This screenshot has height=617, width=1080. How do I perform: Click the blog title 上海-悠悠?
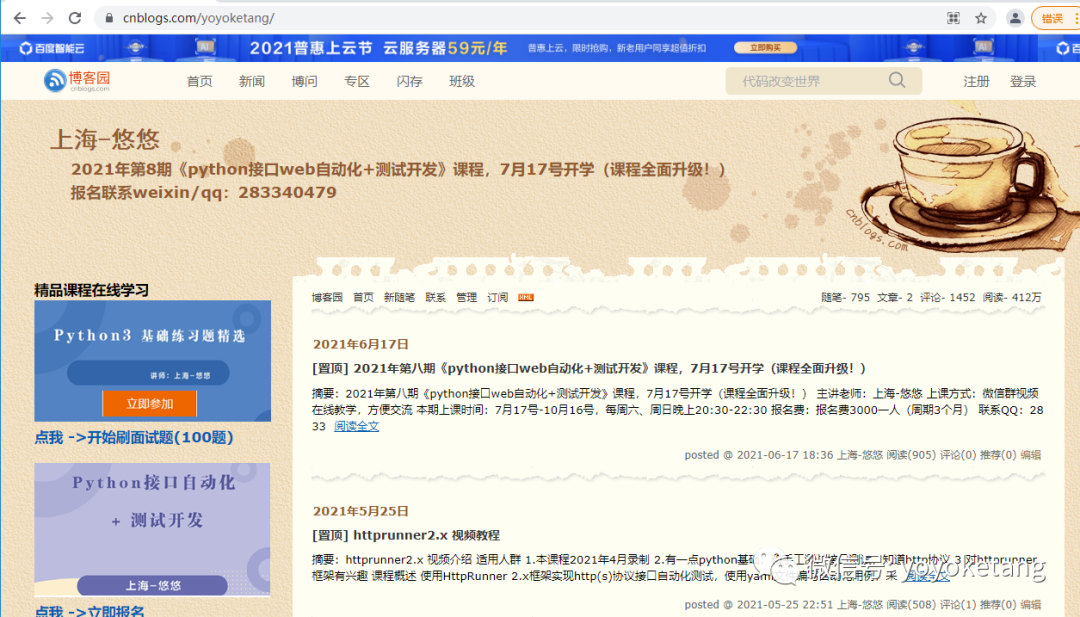point(105,140)
